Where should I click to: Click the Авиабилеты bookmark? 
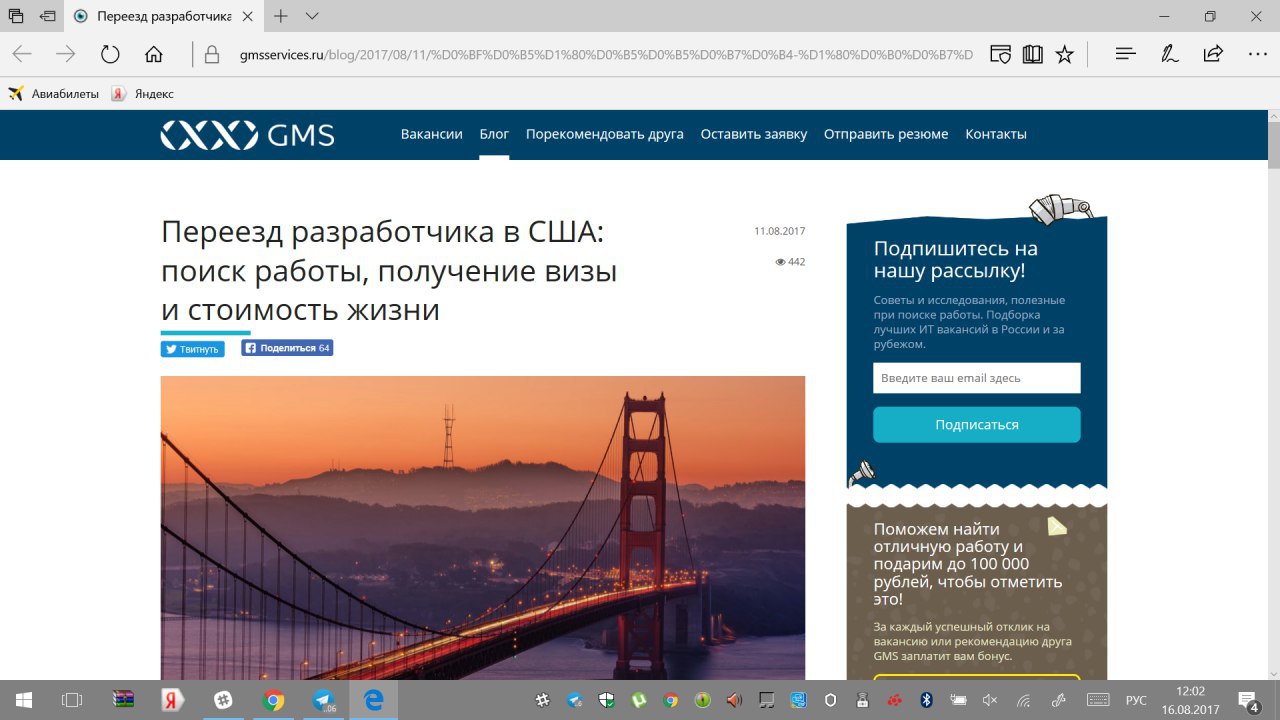click(54, 94)
